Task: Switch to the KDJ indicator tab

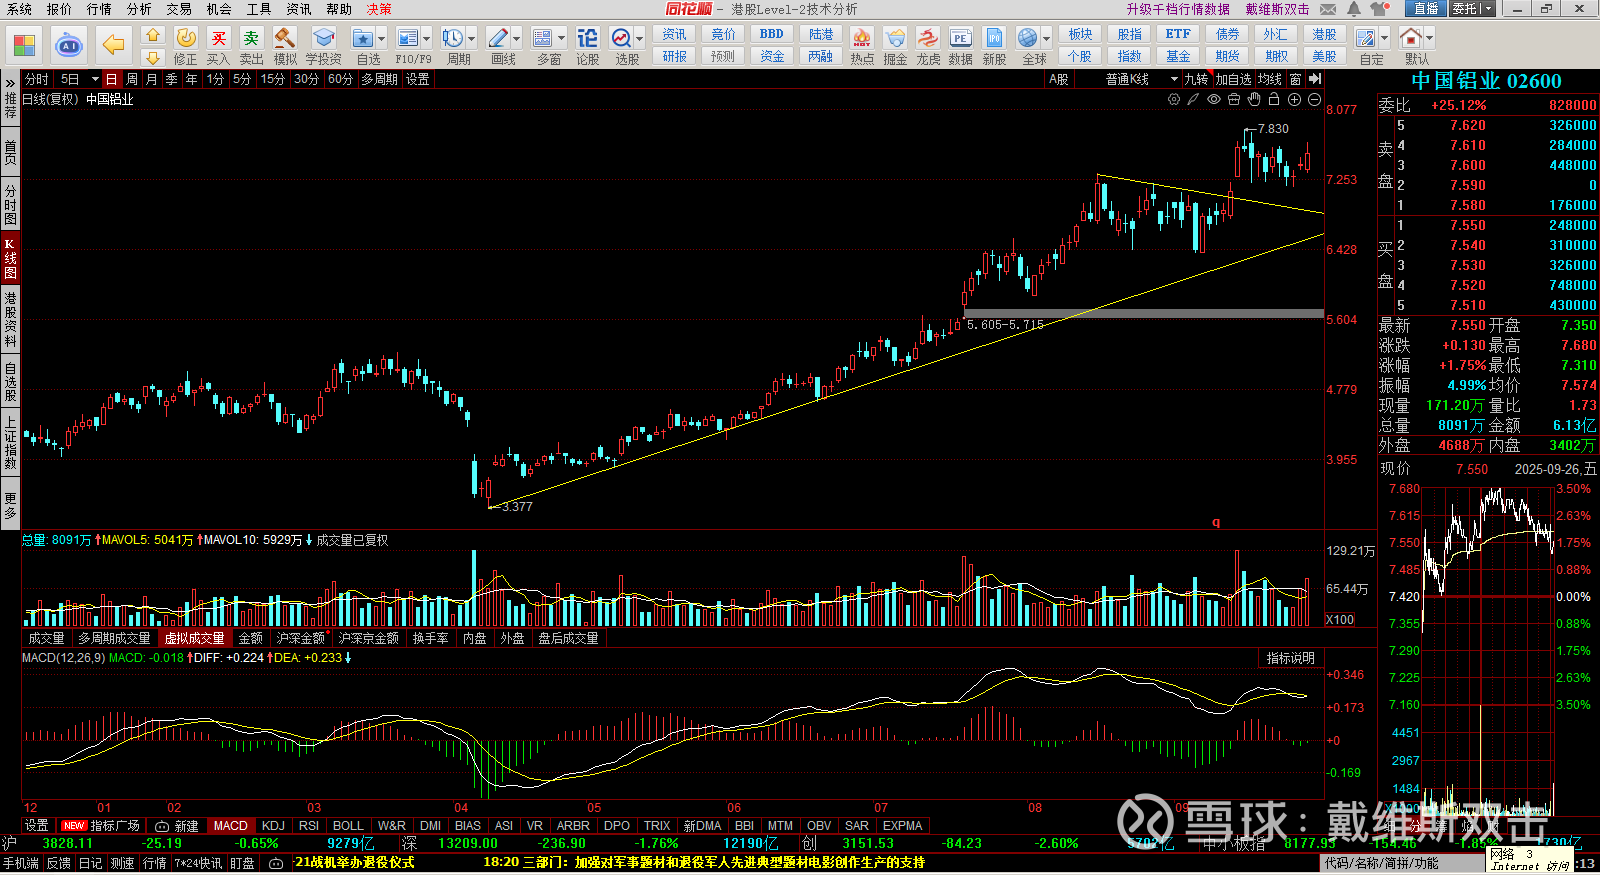Action: tap(273, 826)
